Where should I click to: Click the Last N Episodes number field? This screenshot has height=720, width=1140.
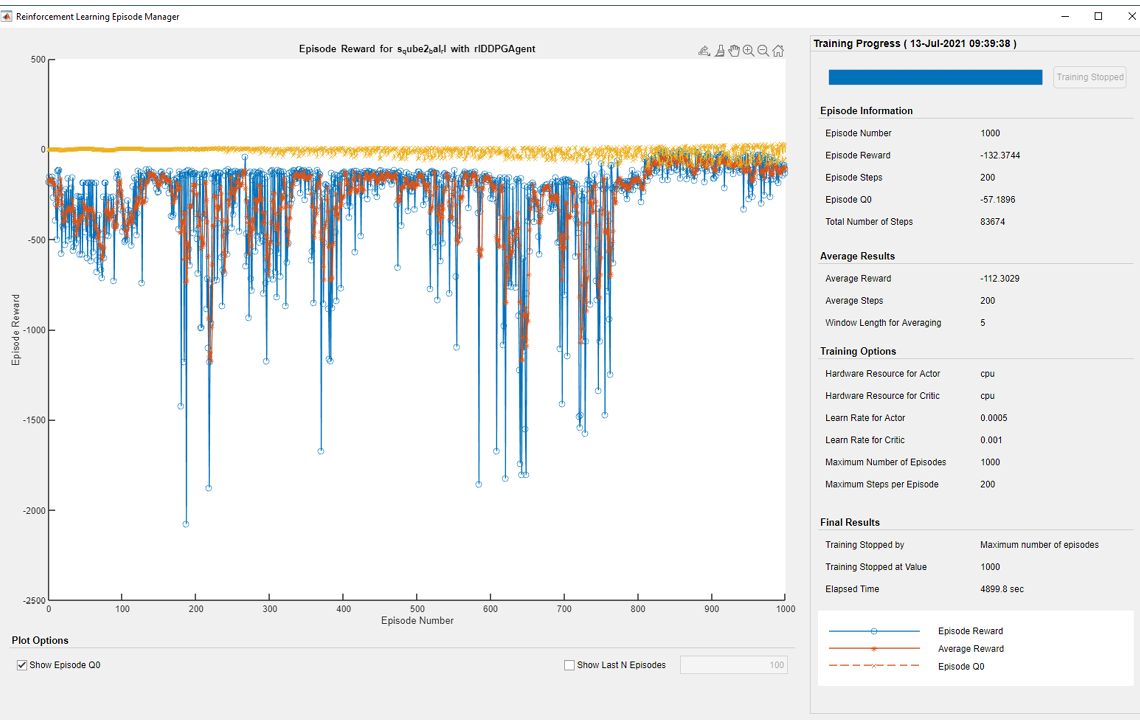coord(733,665)
